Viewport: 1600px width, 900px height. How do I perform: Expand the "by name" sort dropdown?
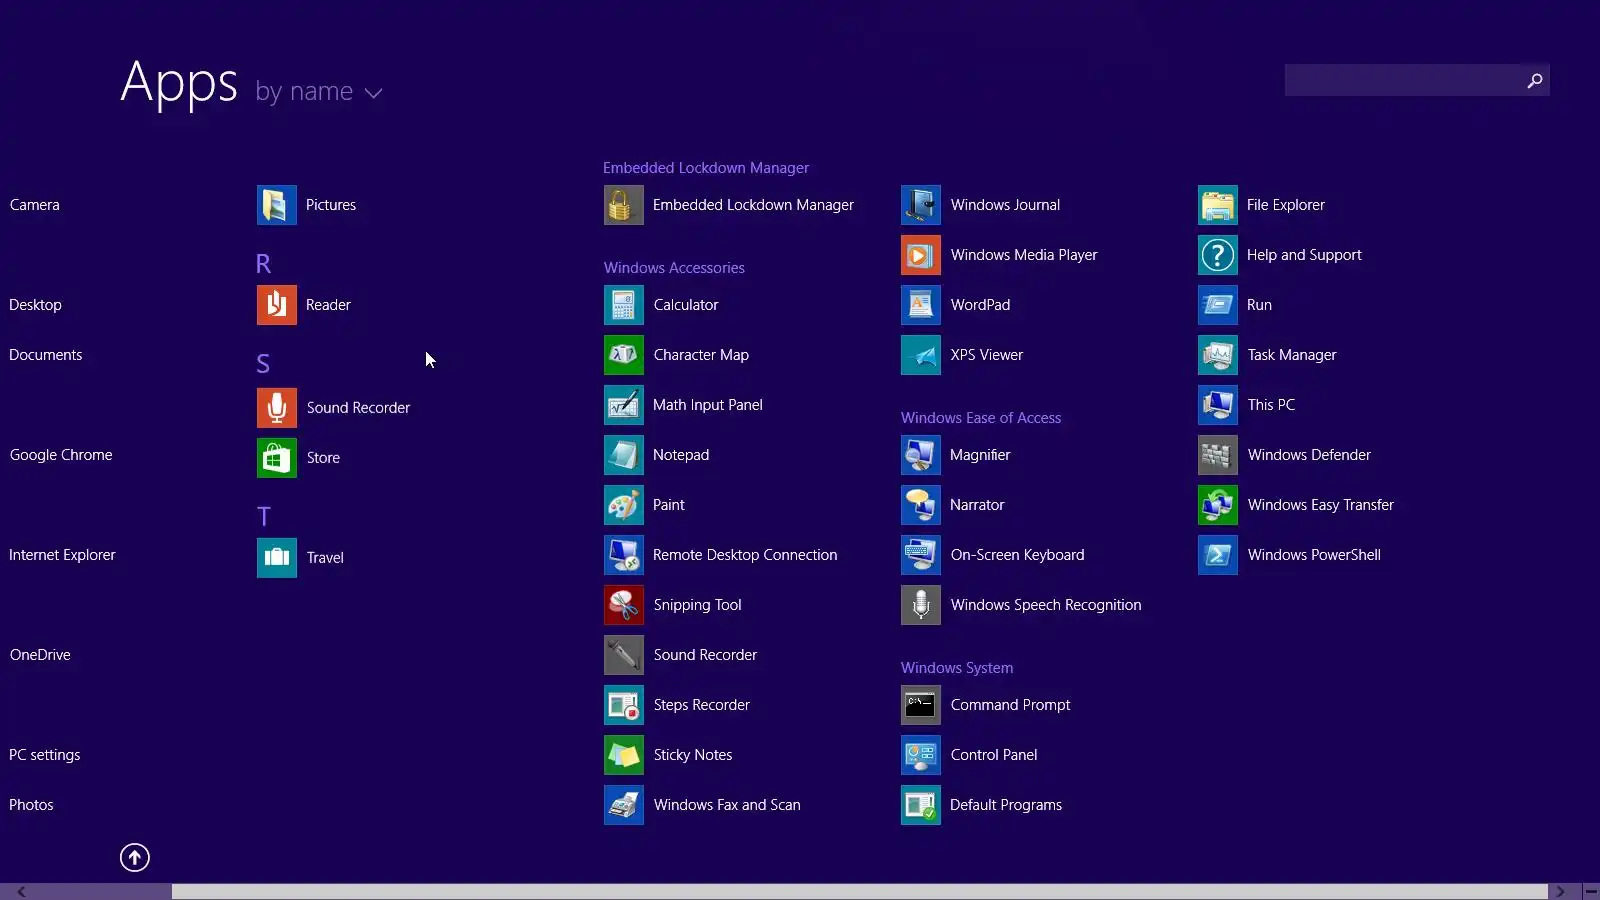pyautogui.click(x=319, y=92)
